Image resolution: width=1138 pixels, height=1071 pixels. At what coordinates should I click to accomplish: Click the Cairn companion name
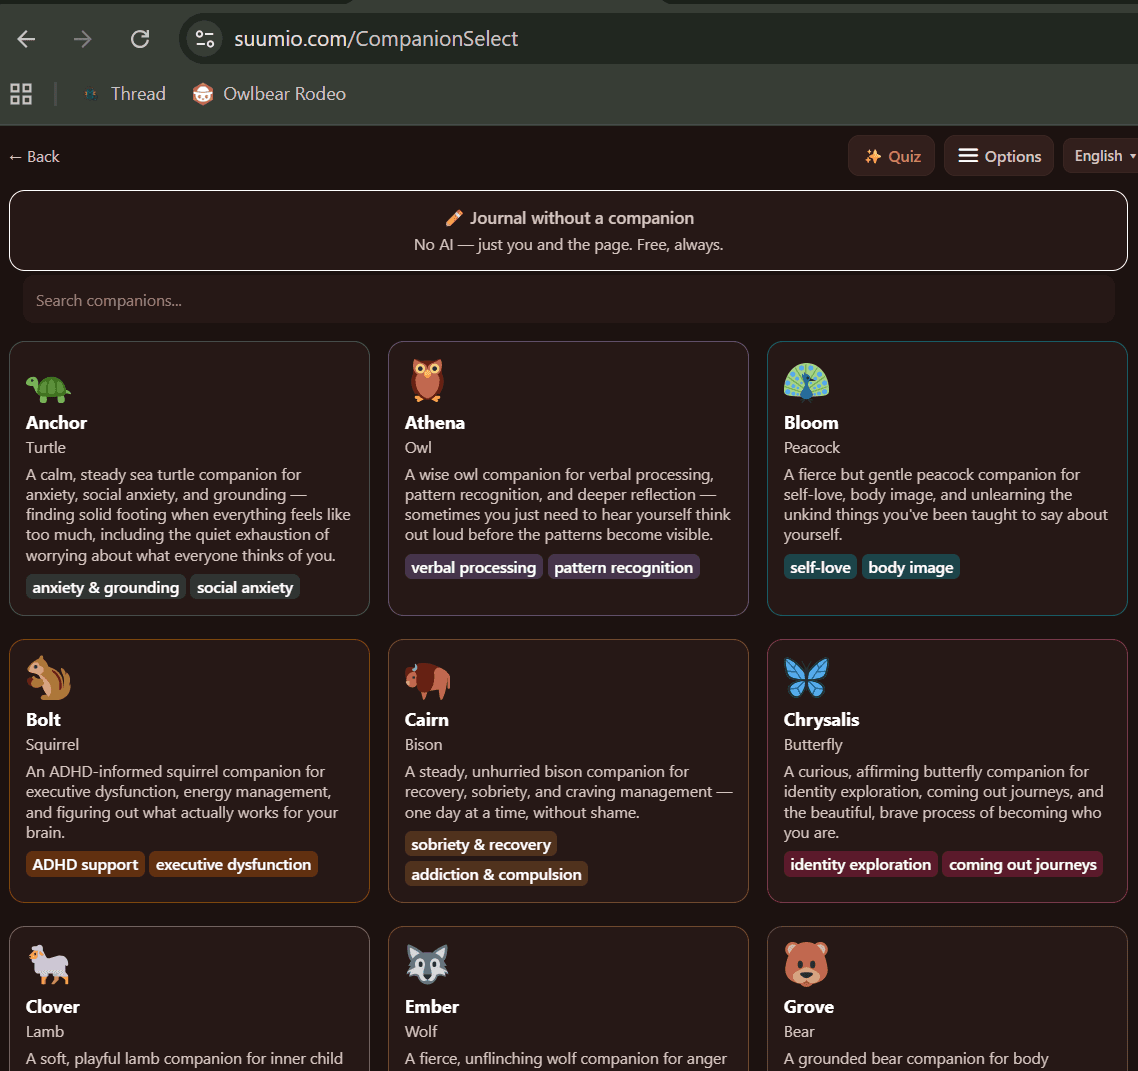point(427,720)
